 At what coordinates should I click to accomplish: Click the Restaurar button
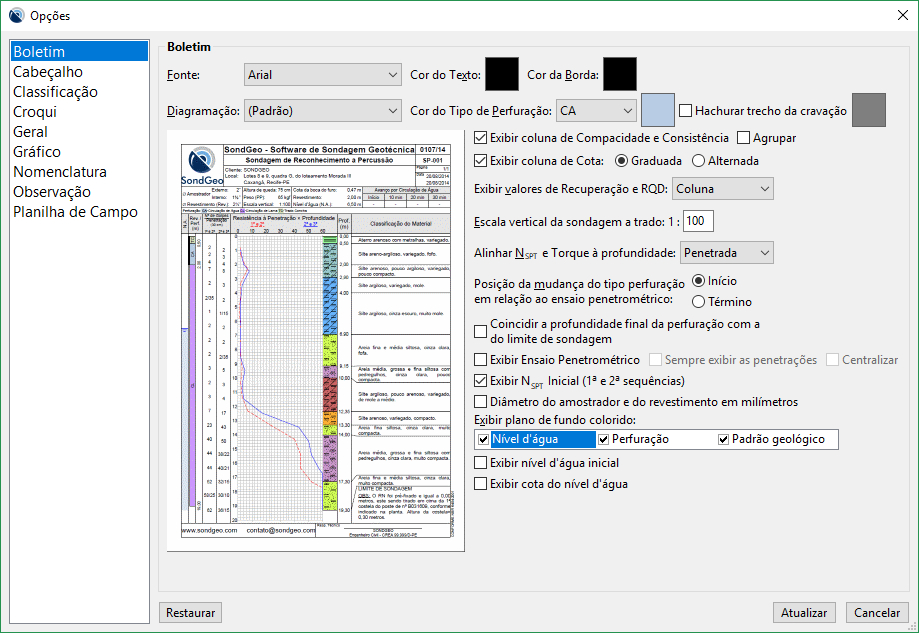point(190,612)
